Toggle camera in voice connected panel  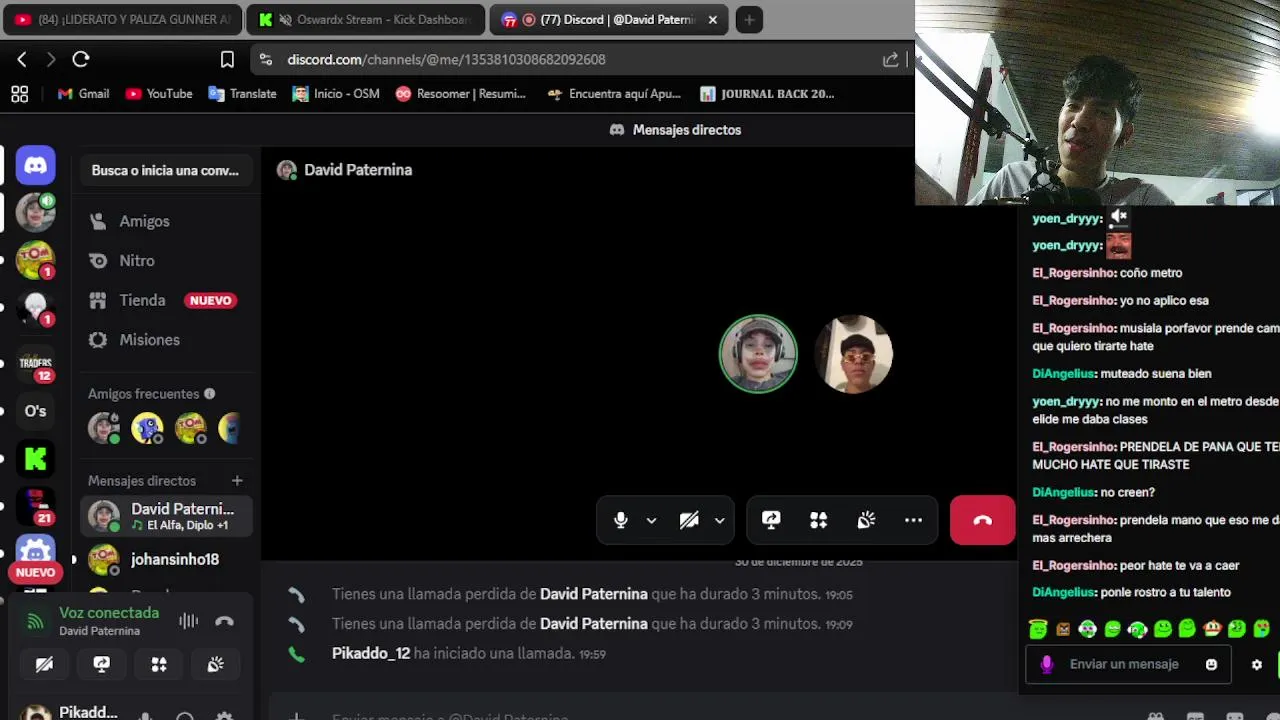pyautogui.click(x=44, y=664)
